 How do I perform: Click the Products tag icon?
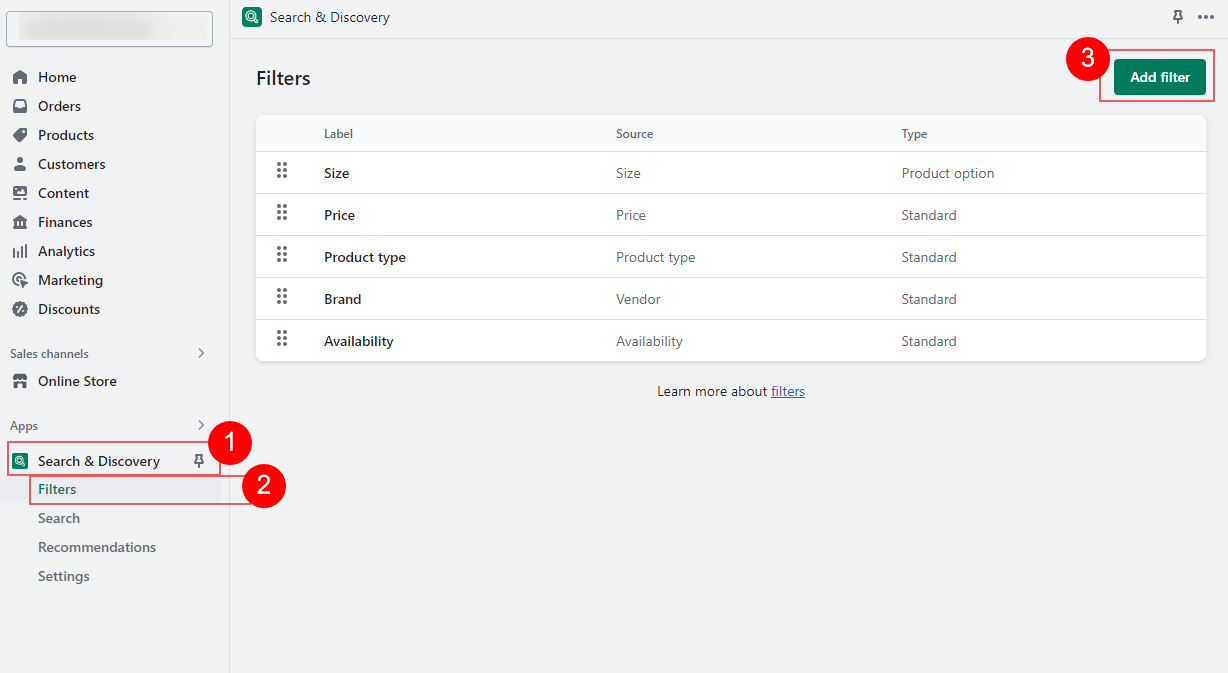[x=20, y=135]
